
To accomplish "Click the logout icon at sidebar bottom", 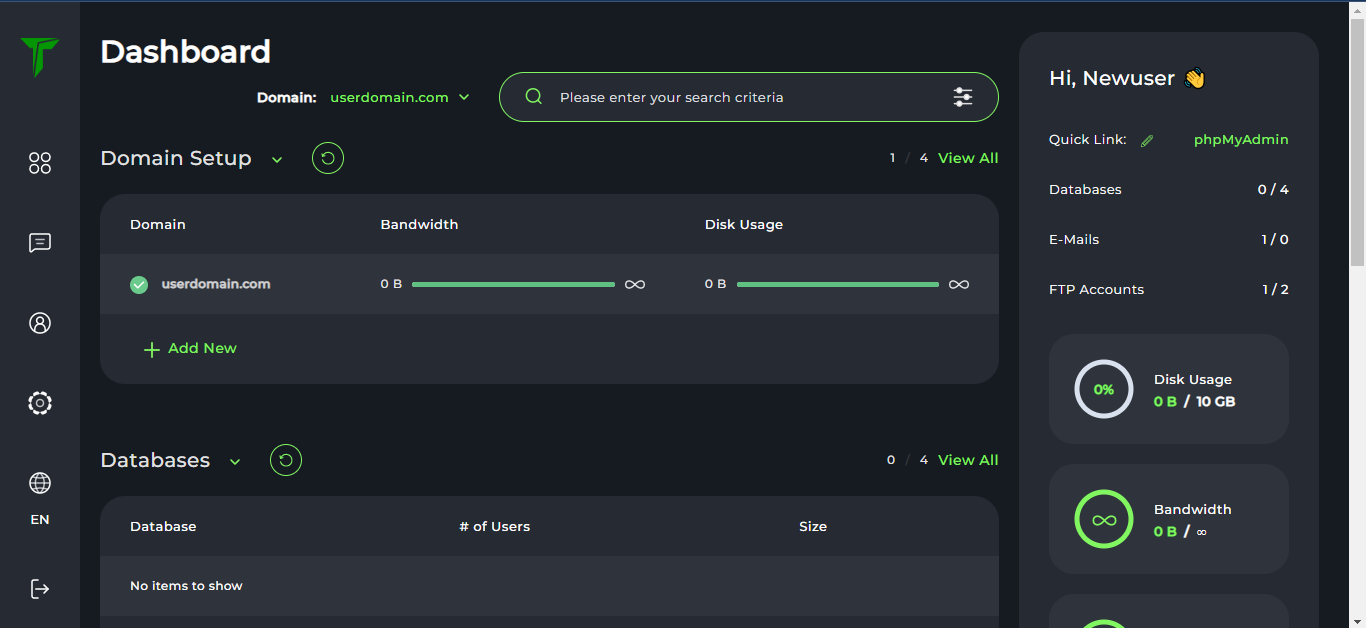I will pos(40,589).
